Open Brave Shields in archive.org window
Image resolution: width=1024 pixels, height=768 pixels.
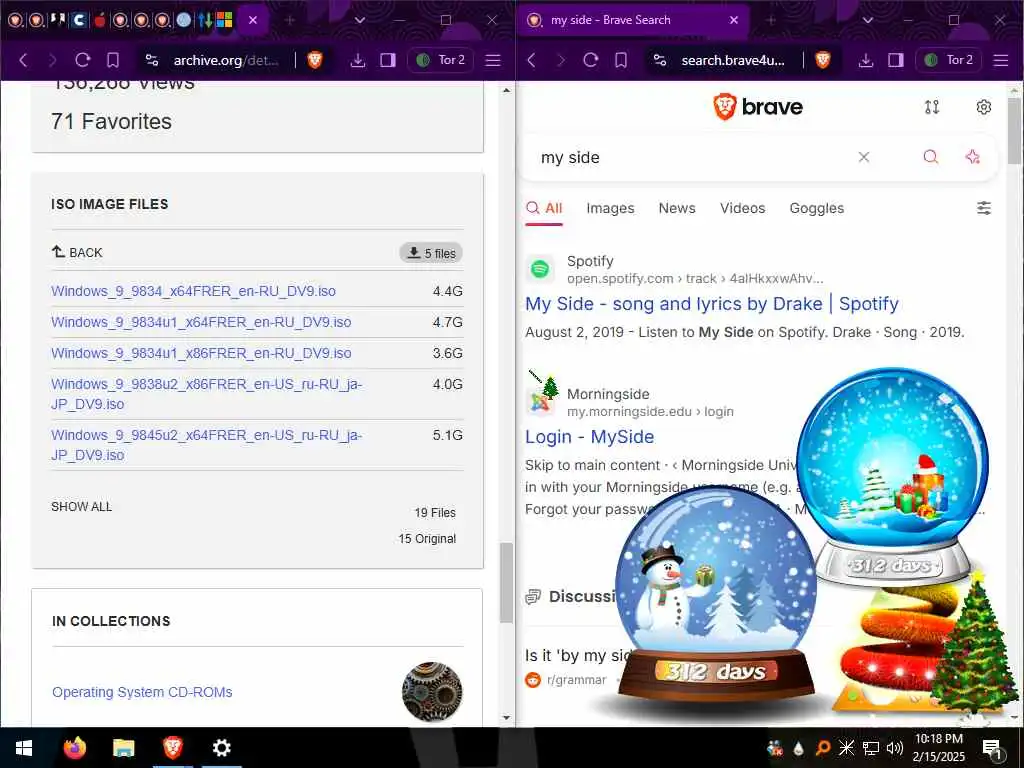(315, 60)
